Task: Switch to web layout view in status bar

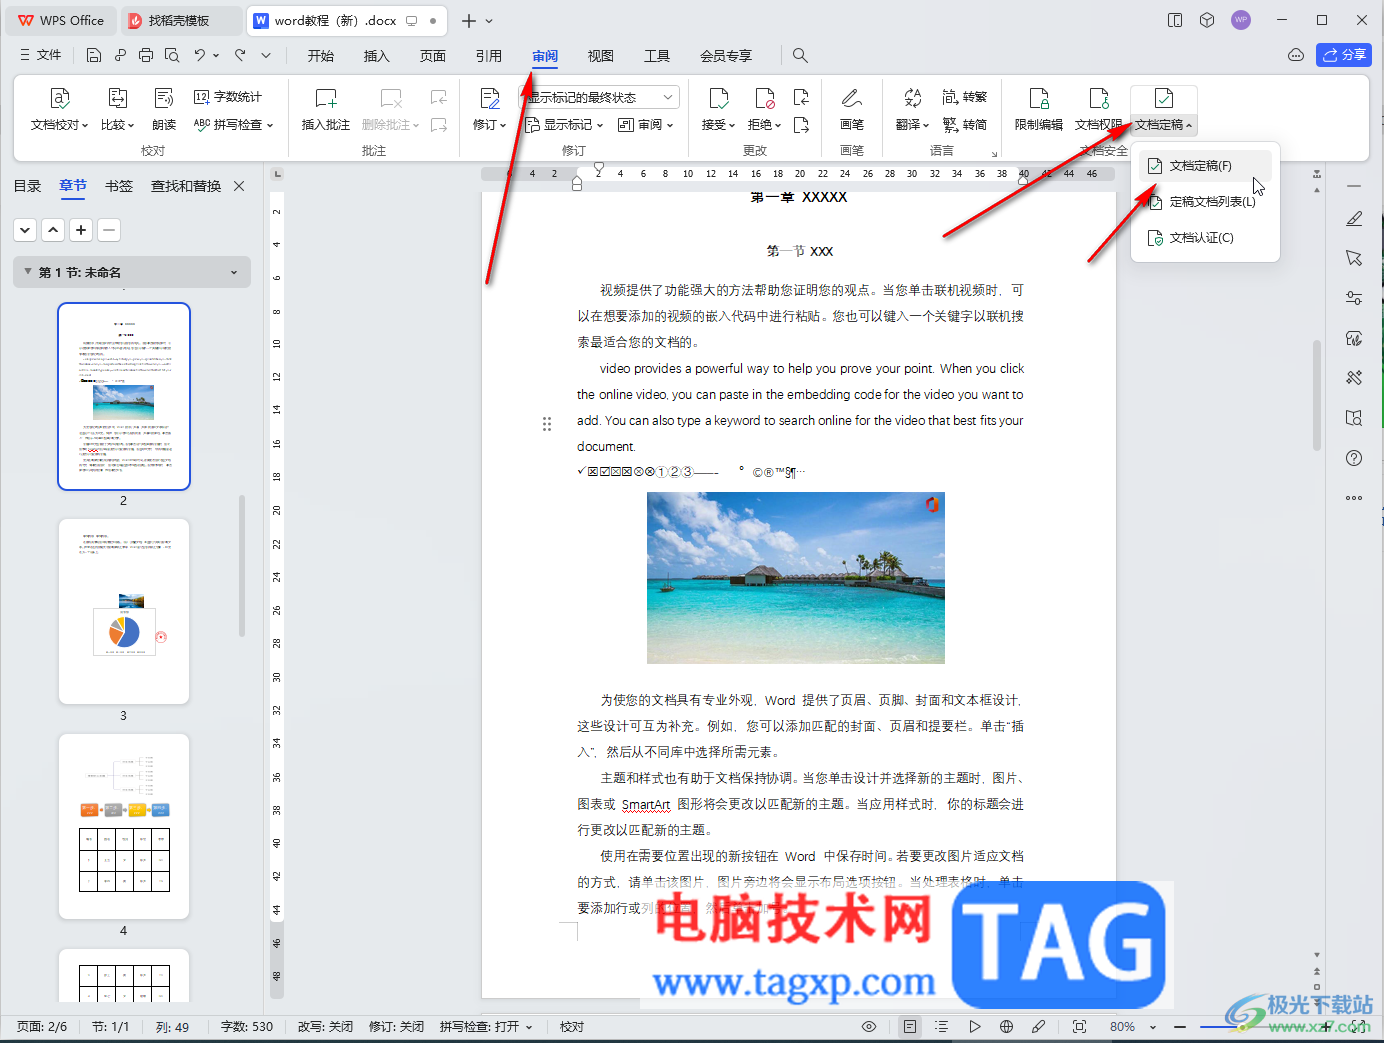Action: pos(1006,1026)
